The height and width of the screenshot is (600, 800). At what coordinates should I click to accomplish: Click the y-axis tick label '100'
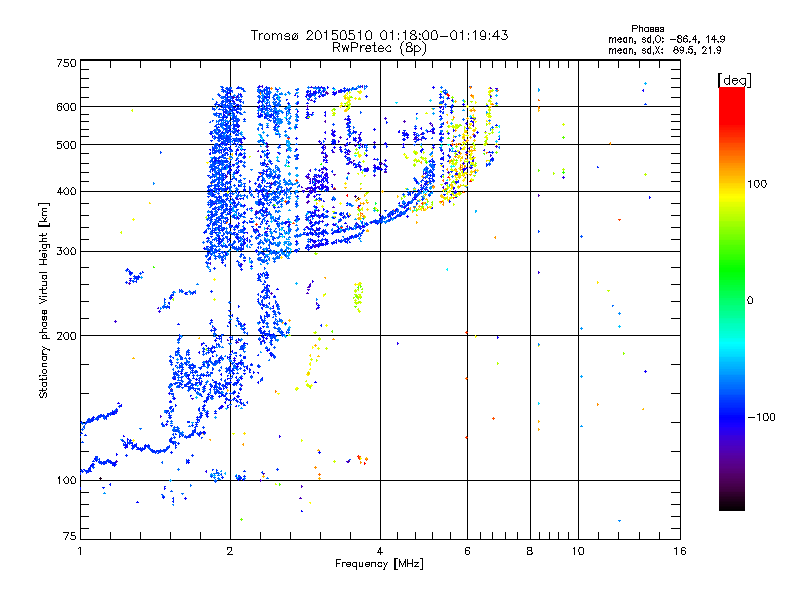pos(67,481)
